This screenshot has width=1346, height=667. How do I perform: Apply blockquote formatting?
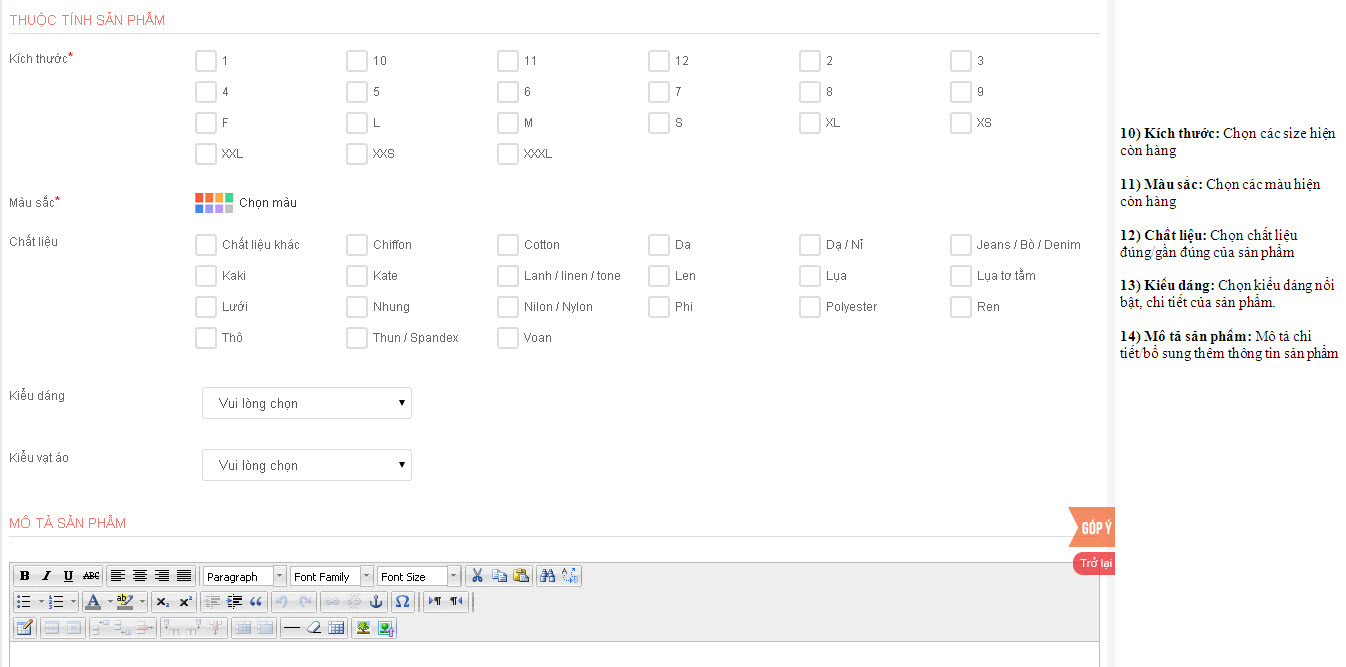pyautogui.click(x=256, y=602)
